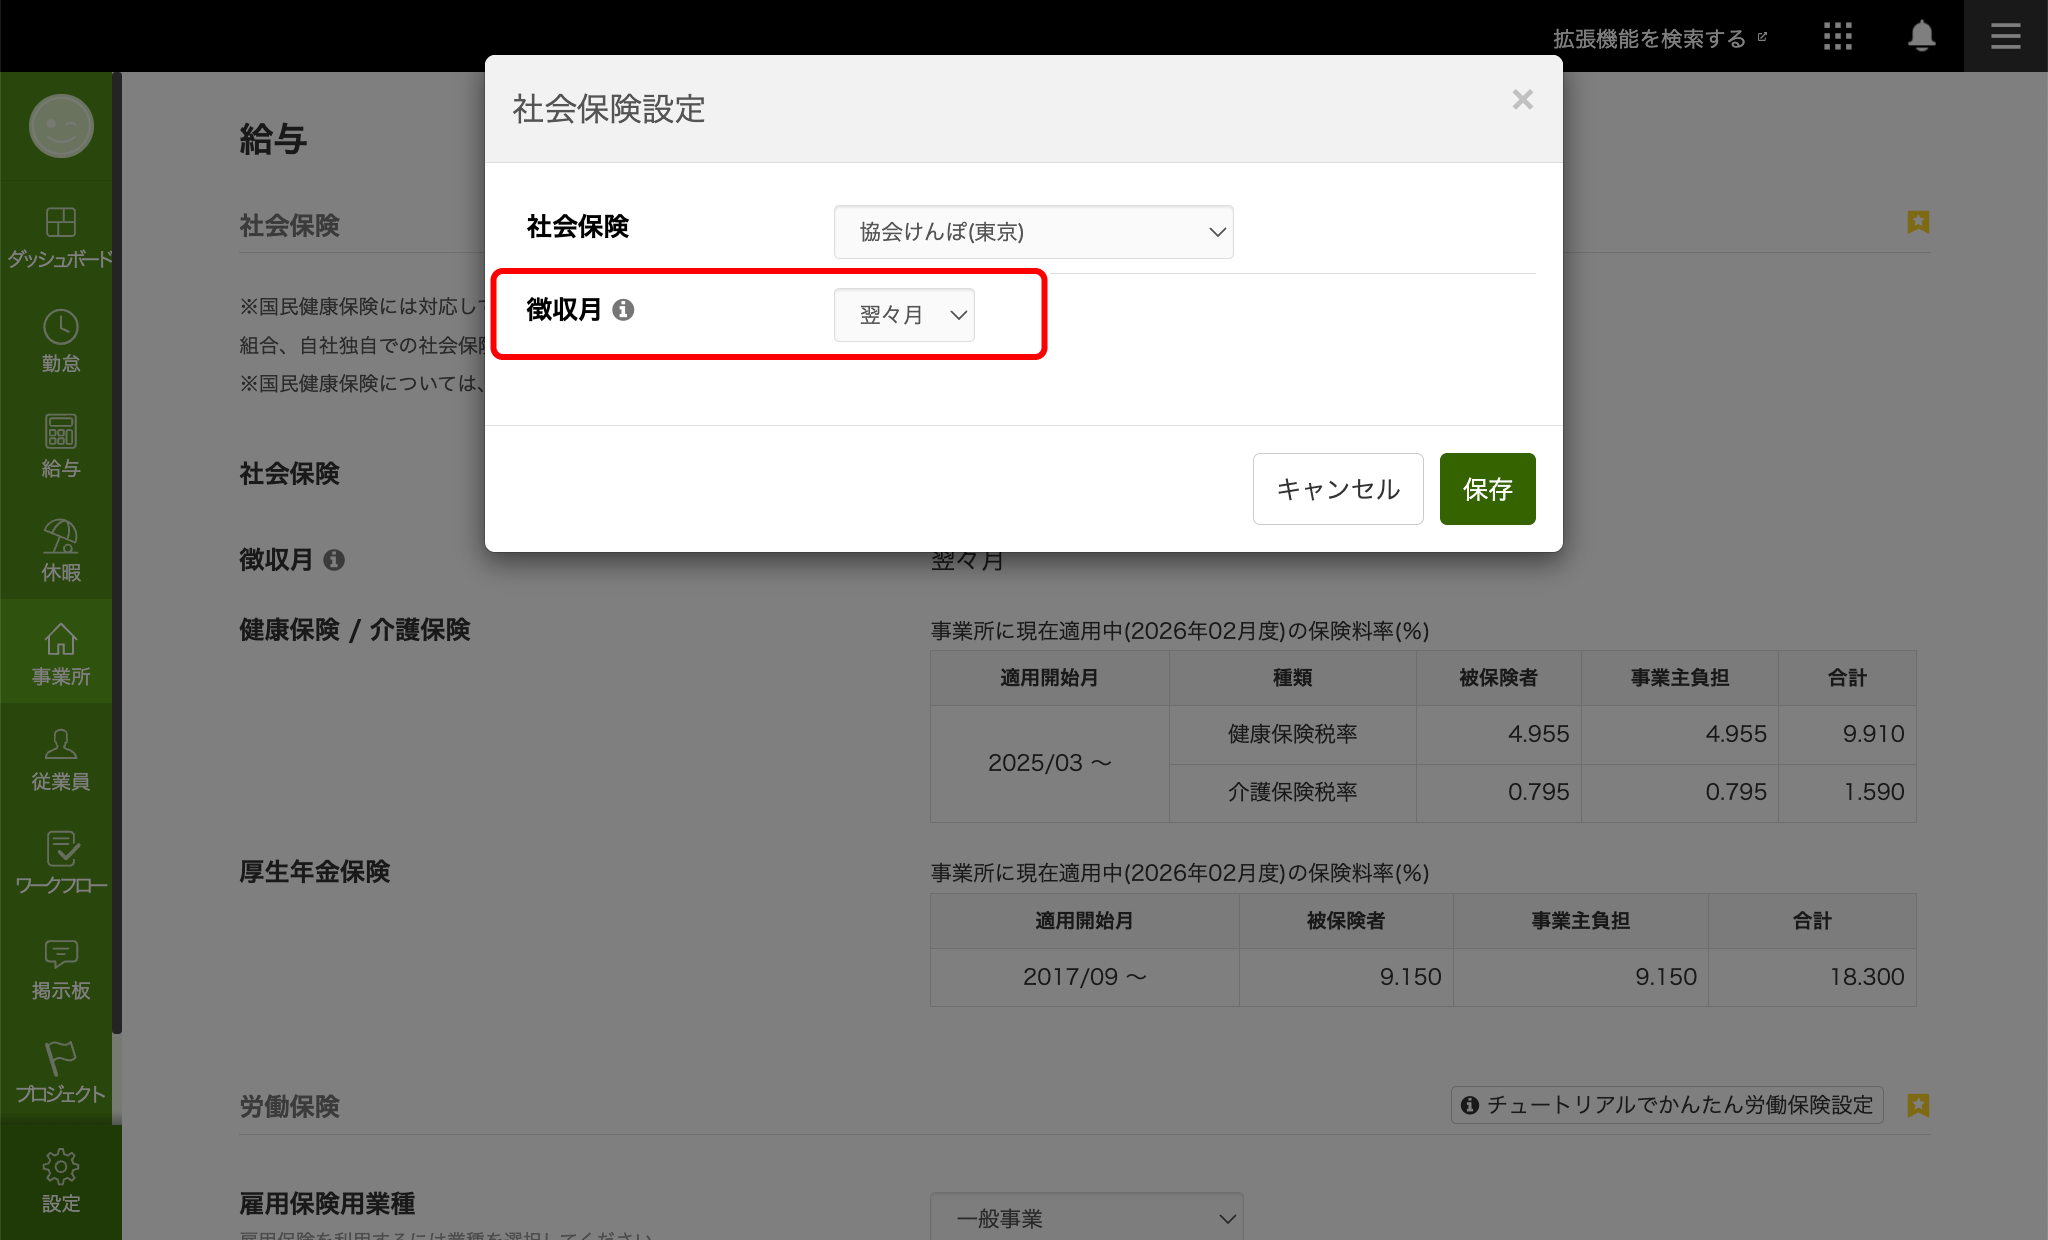The image size is (2048, 1240).
Task: Close the 社会保険設定 dialog with X
Action: click(x=1522, y=100)
